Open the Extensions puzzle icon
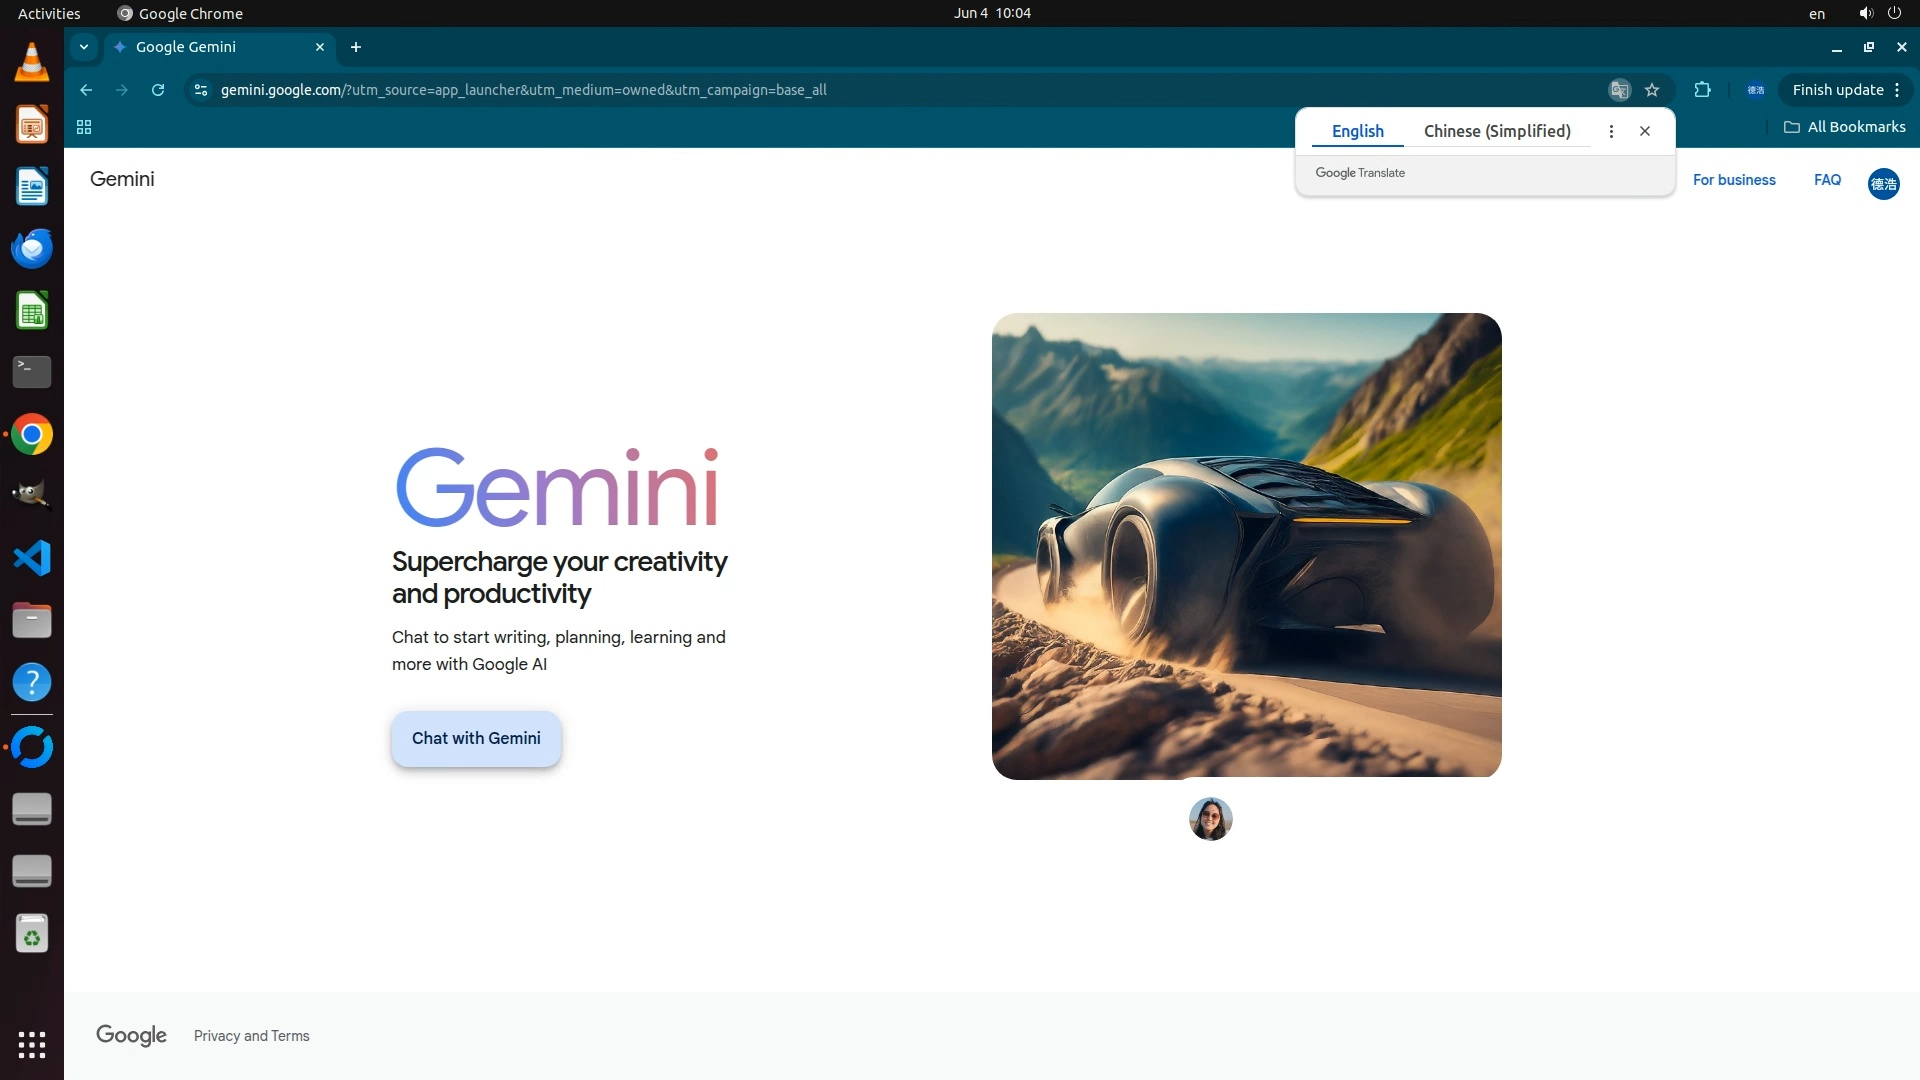1920x1080 pixels. (1702, 90)
